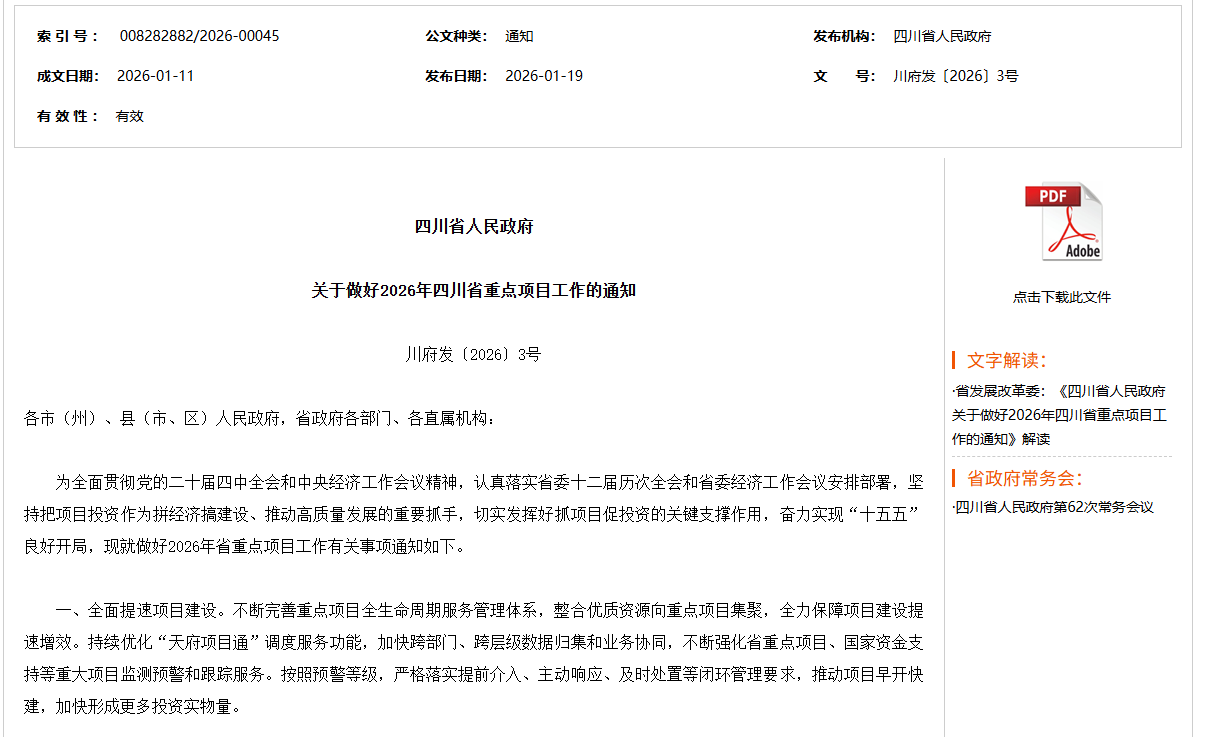Click the 发布日期 value 2026-01-19
The height and width of the screenshot is (737, 1207).
click(543, 76)
